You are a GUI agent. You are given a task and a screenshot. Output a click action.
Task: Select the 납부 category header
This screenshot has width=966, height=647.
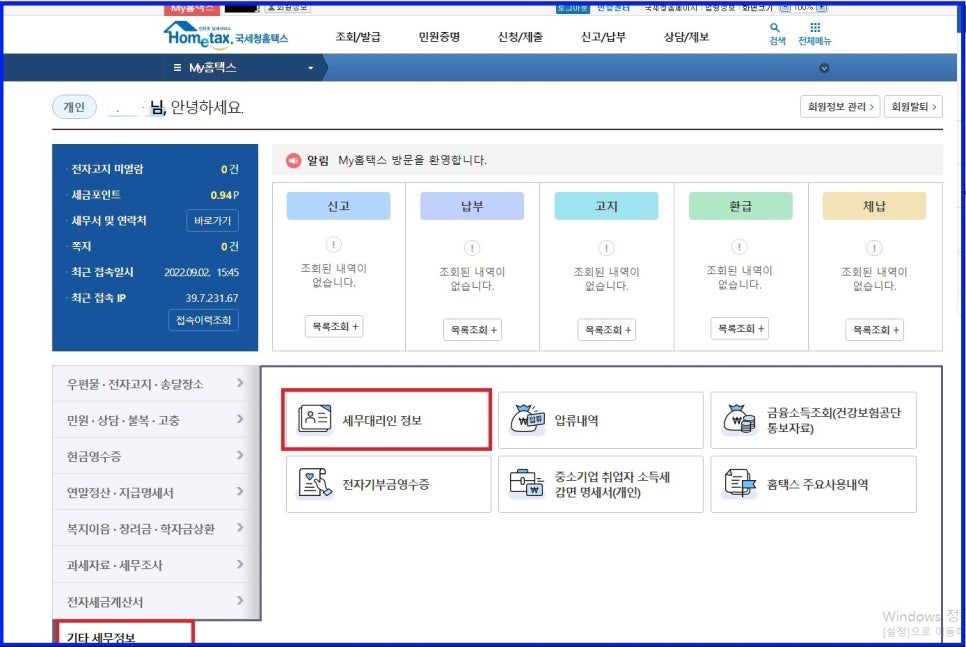point(472,206)
